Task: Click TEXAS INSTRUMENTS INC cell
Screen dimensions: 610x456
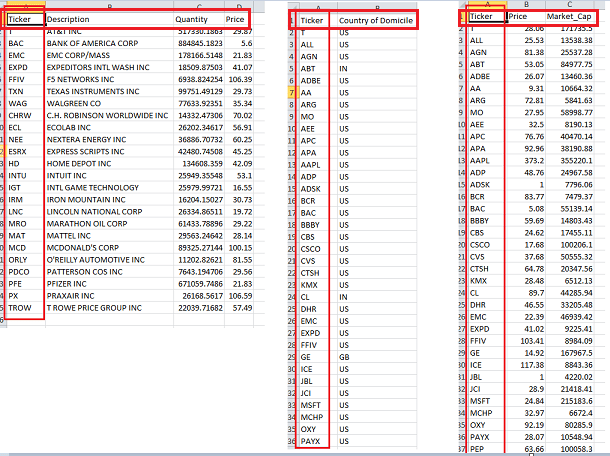Action: pyautogui.click(x=109, y=91)
